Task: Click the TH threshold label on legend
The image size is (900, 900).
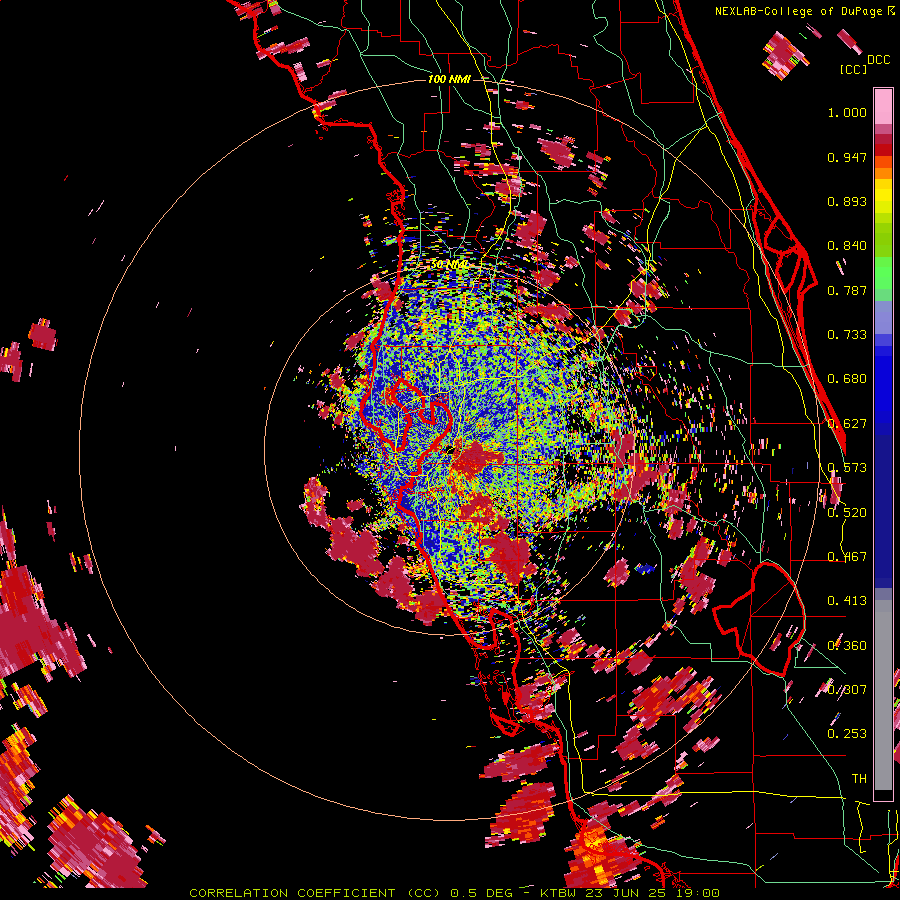Action: coord(859,778)
